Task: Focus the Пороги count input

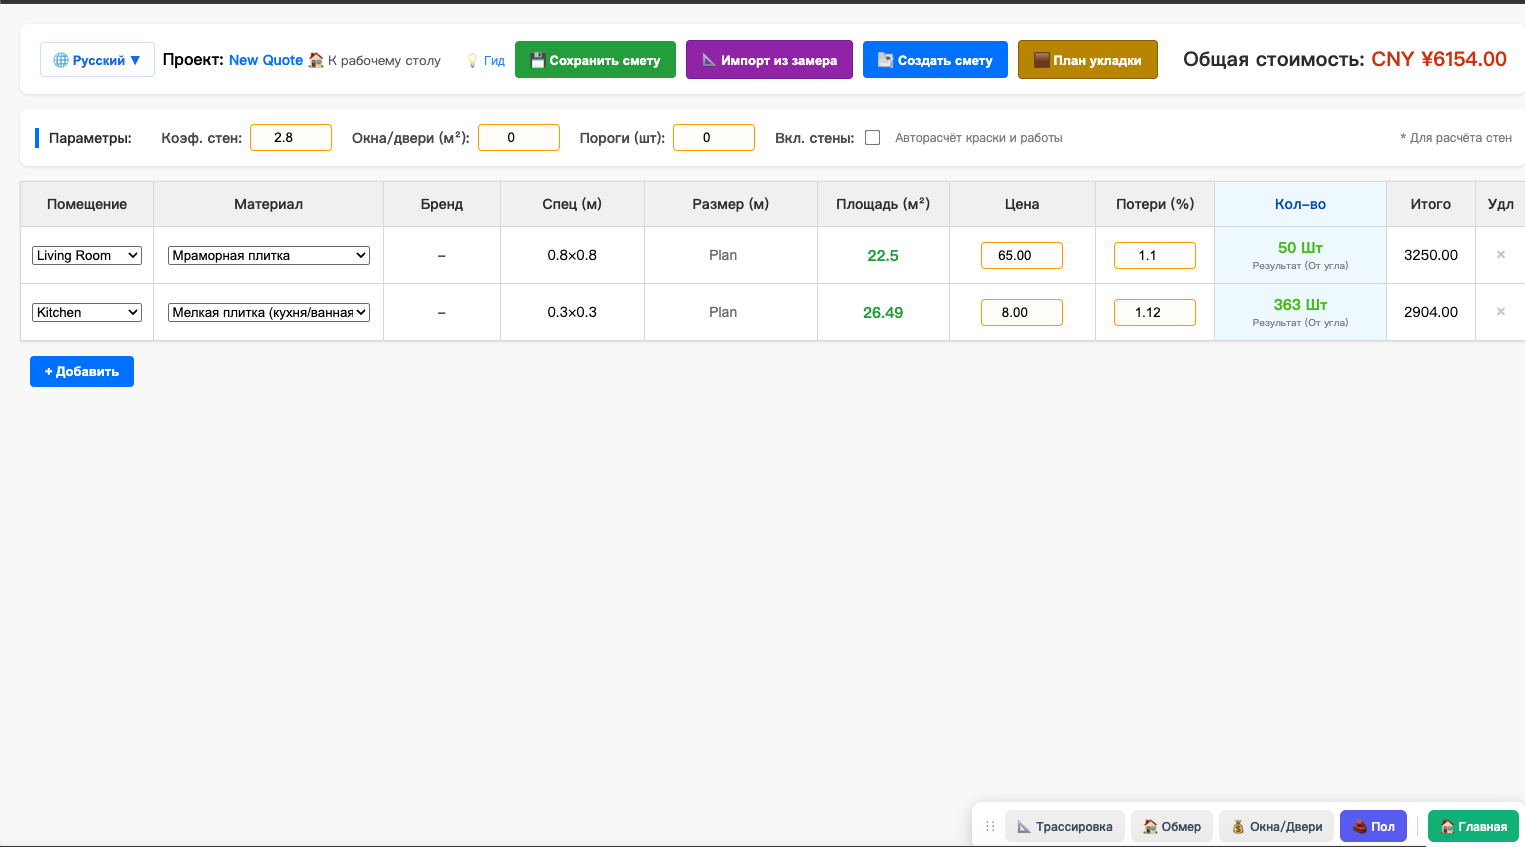Action: [714, 138]
